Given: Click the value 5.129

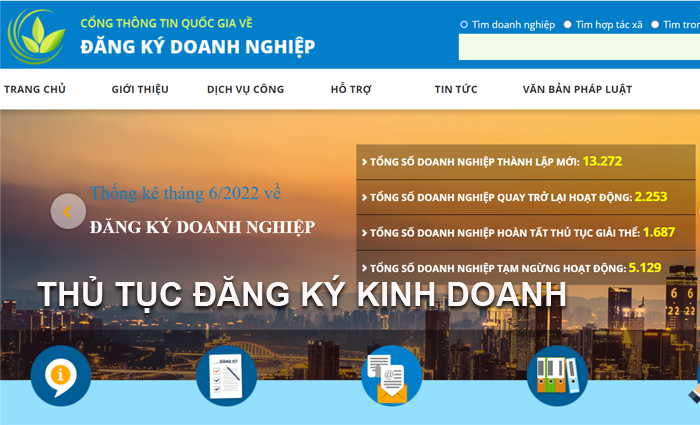Looking at the screenshot, I should click(645, 267).
